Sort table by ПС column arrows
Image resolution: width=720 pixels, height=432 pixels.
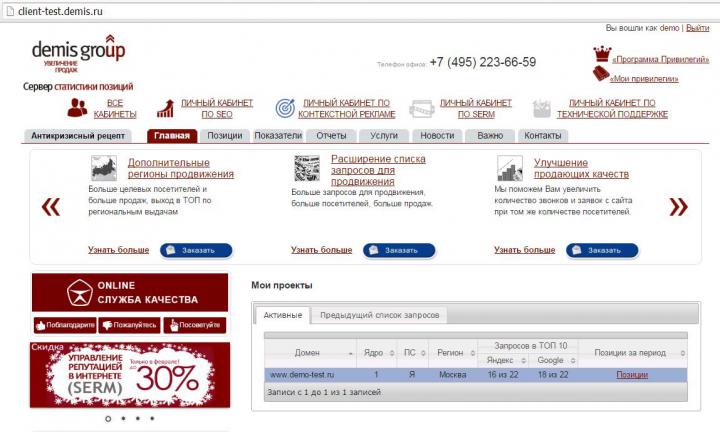pos(423,353)
